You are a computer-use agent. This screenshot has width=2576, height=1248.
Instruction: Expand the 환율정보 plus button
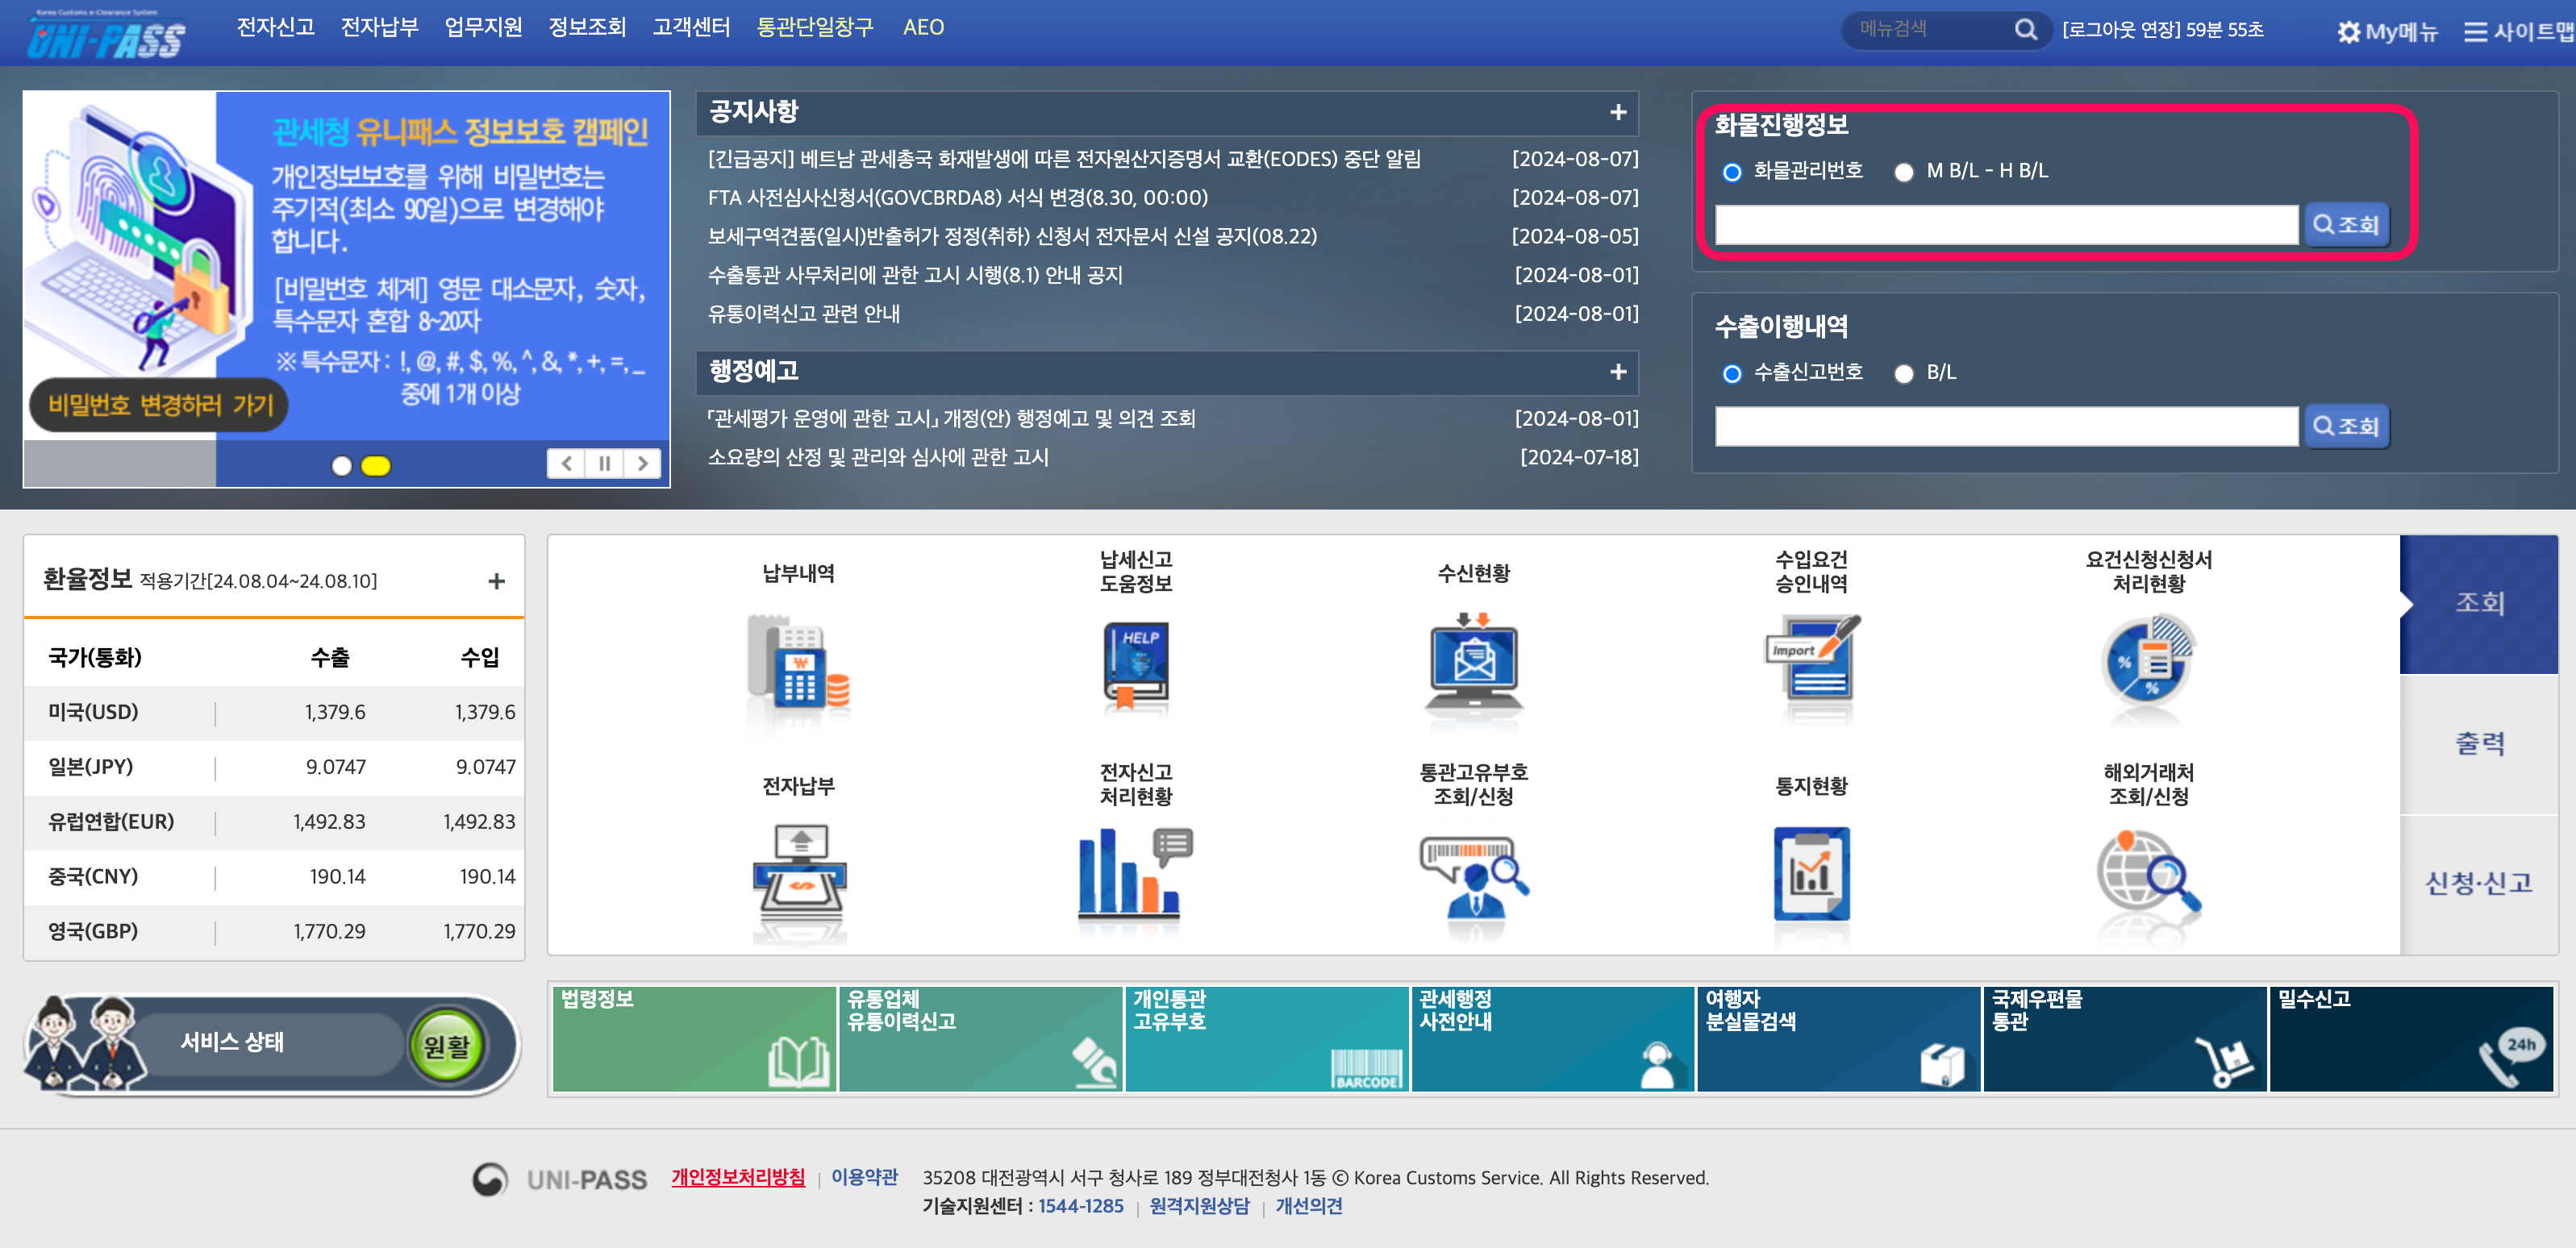[x=496, y=581]
